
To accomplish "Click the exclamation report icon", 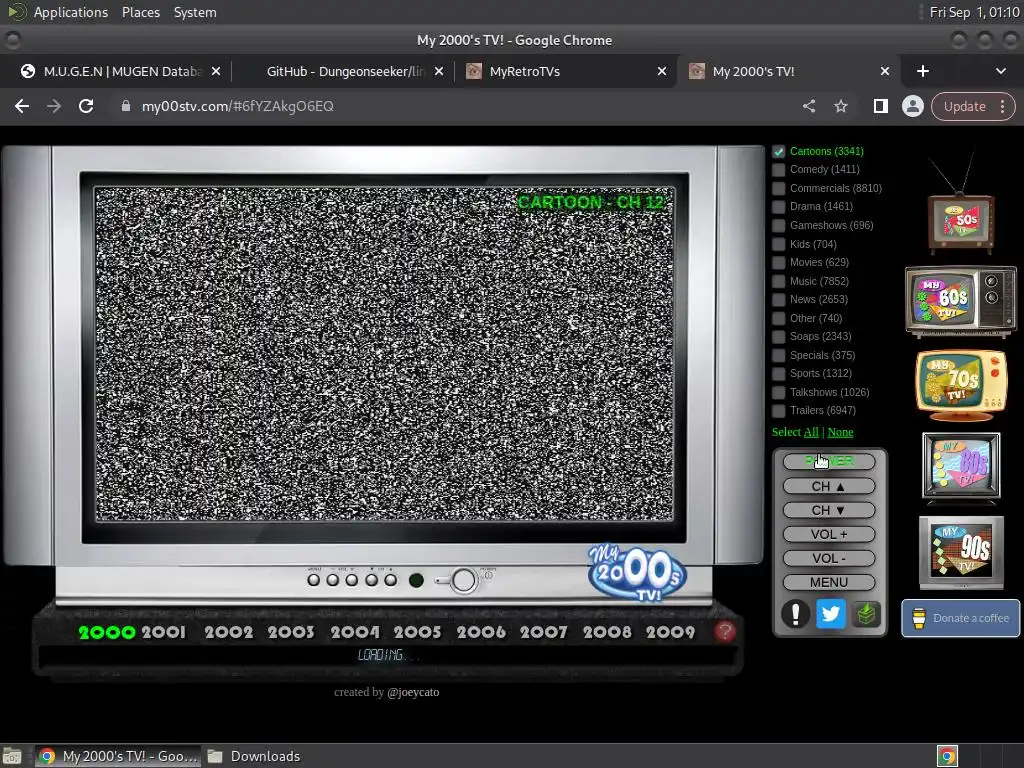I will coord(795,614).
